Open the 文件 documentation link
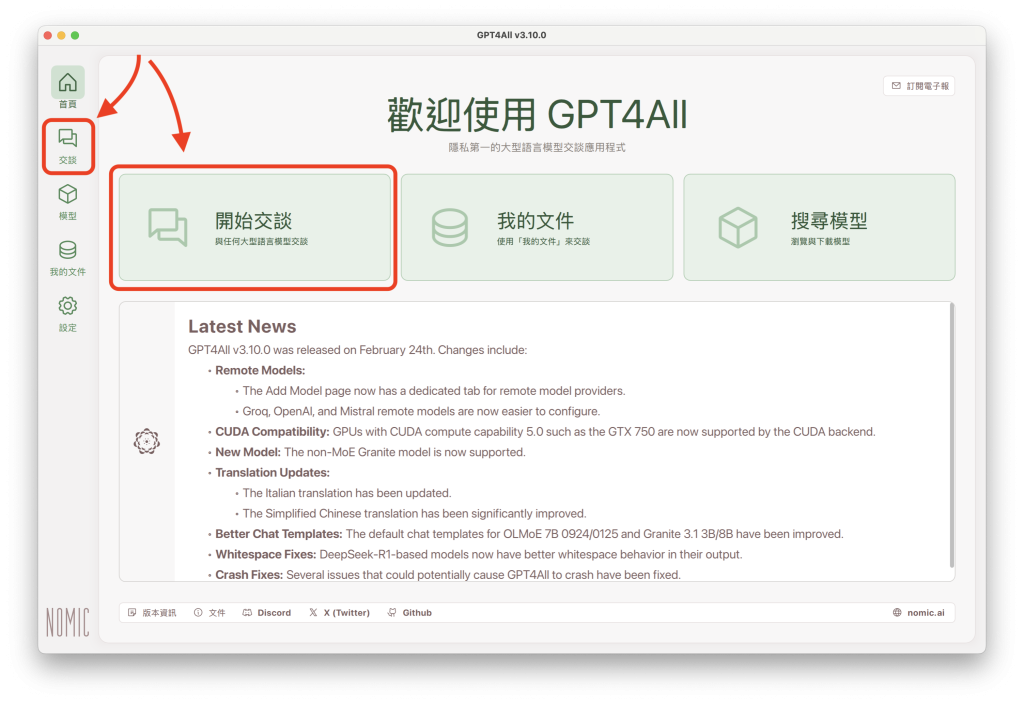This screenshot has width=1024, height=704. [x=210, y=613]
